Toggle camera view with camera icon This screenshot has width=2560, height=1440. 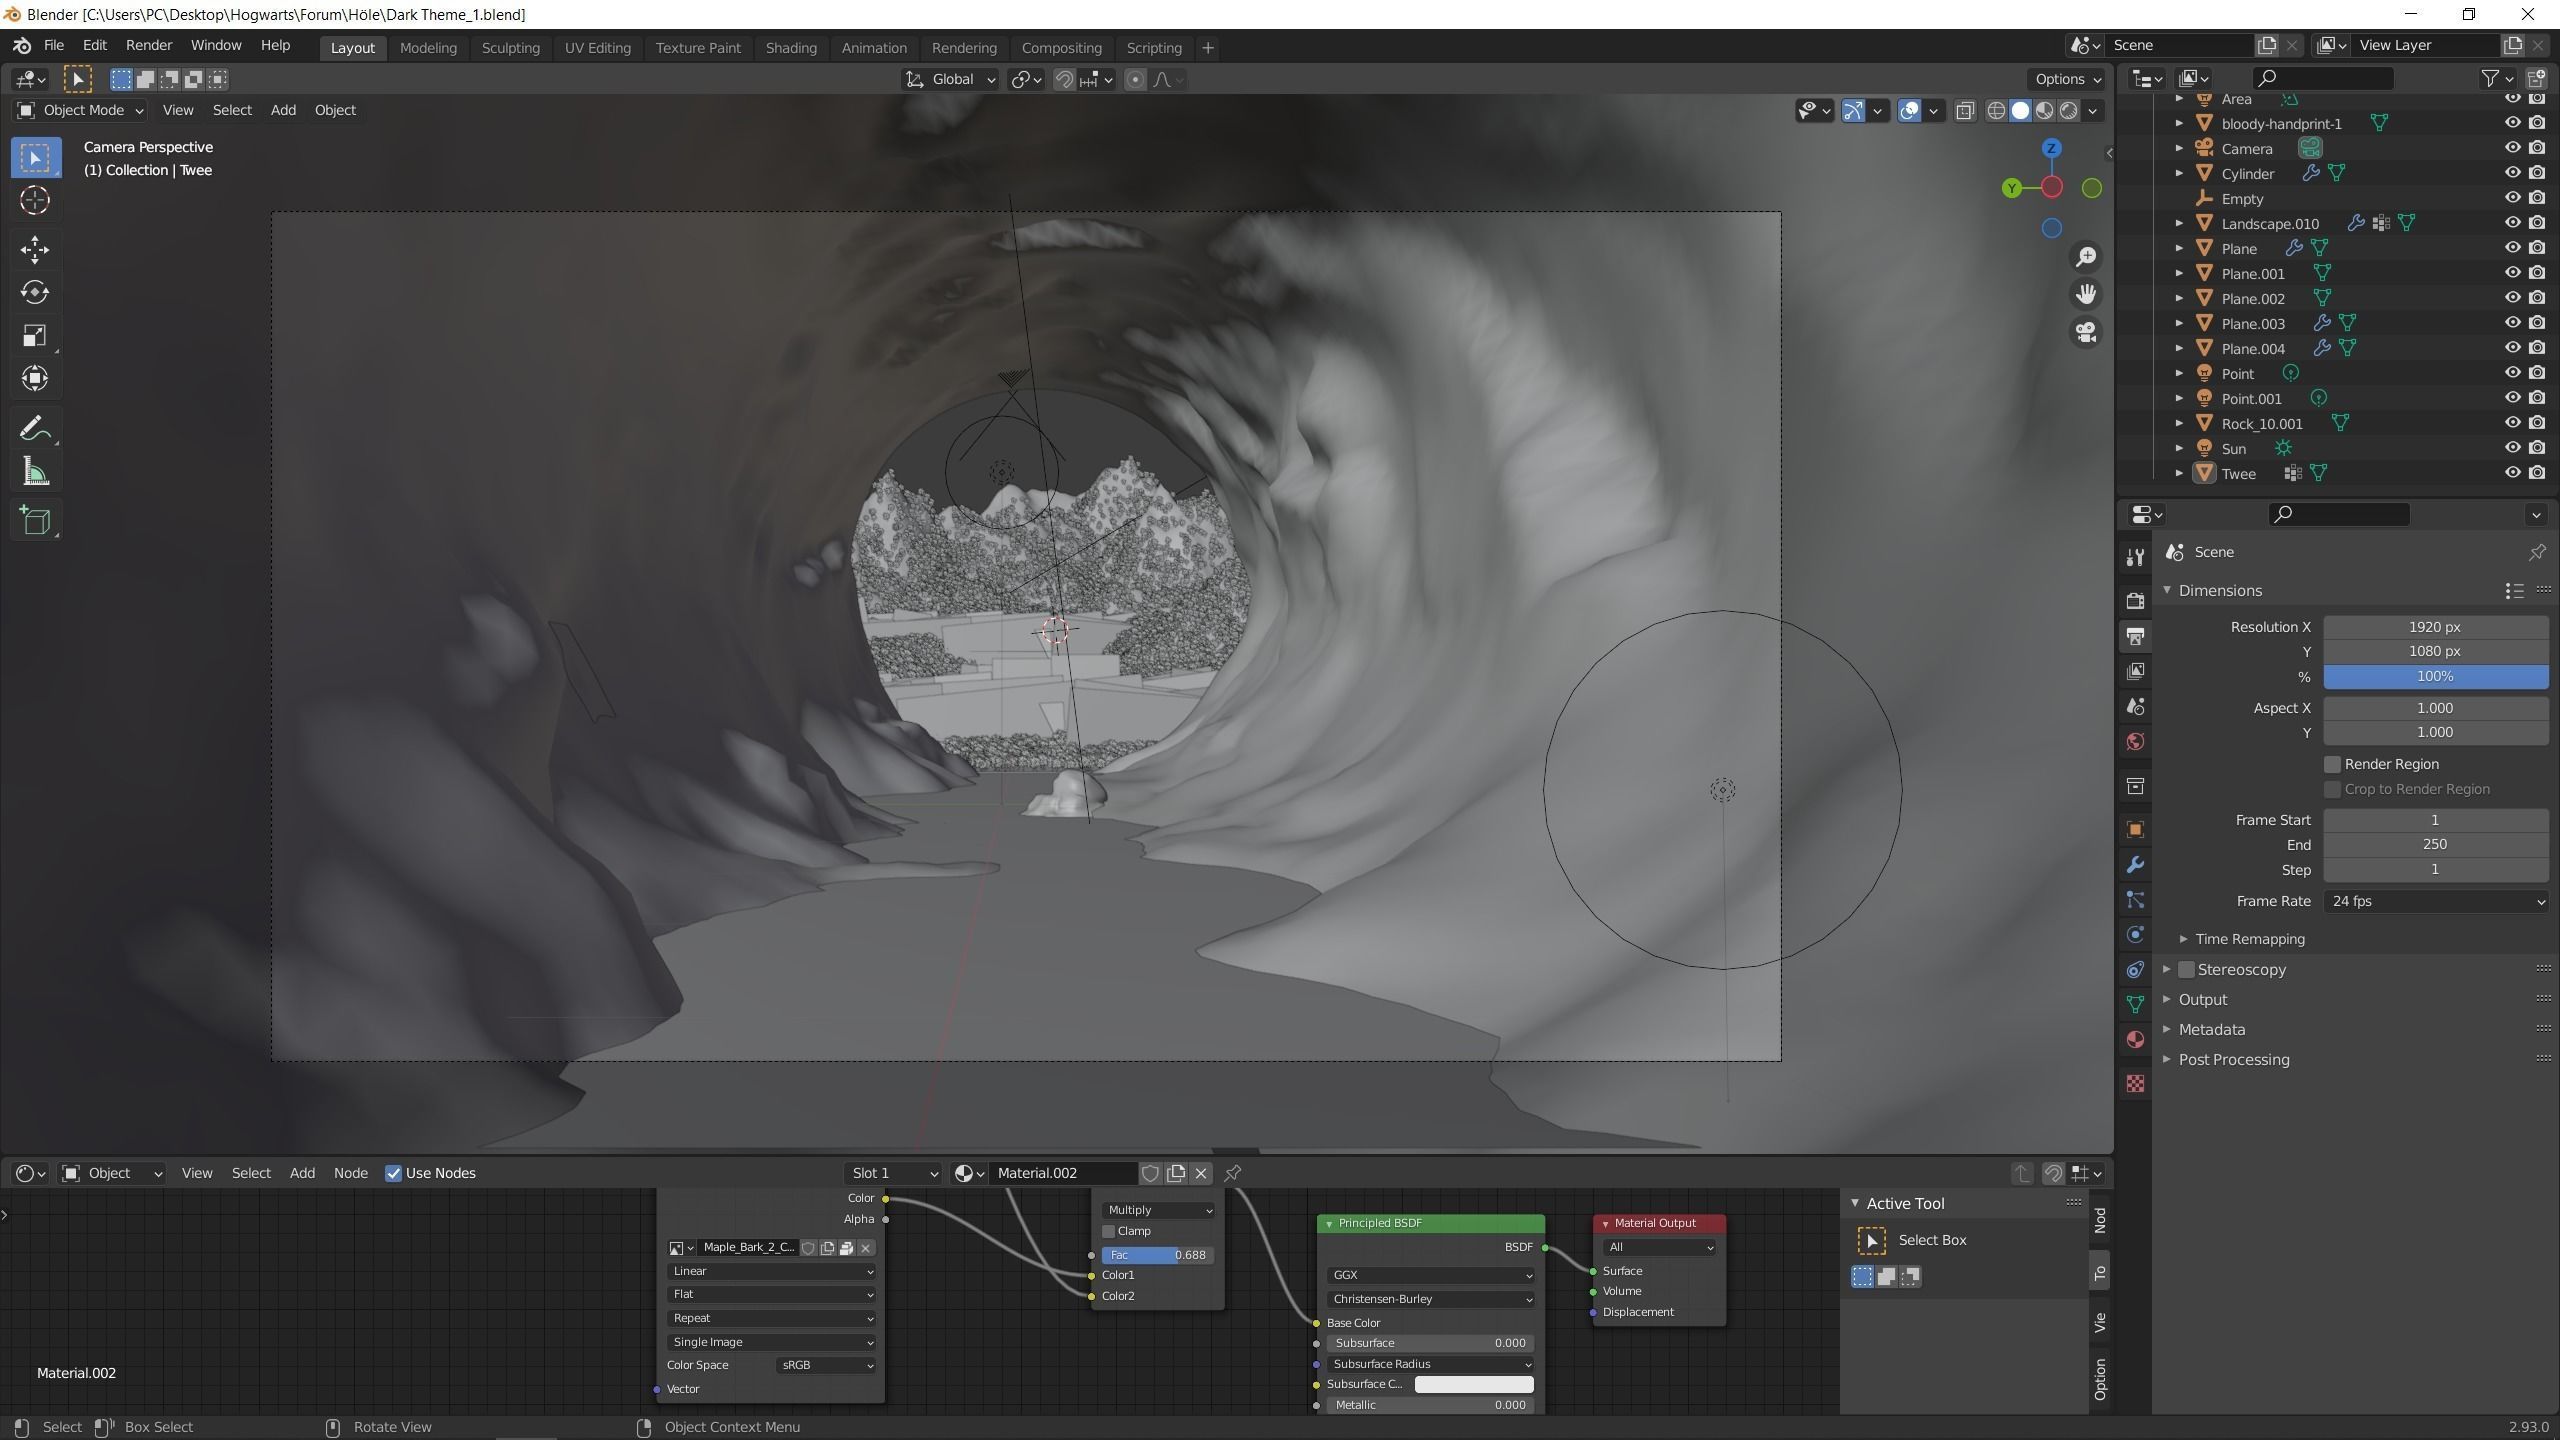click(x=2086, y=332)
